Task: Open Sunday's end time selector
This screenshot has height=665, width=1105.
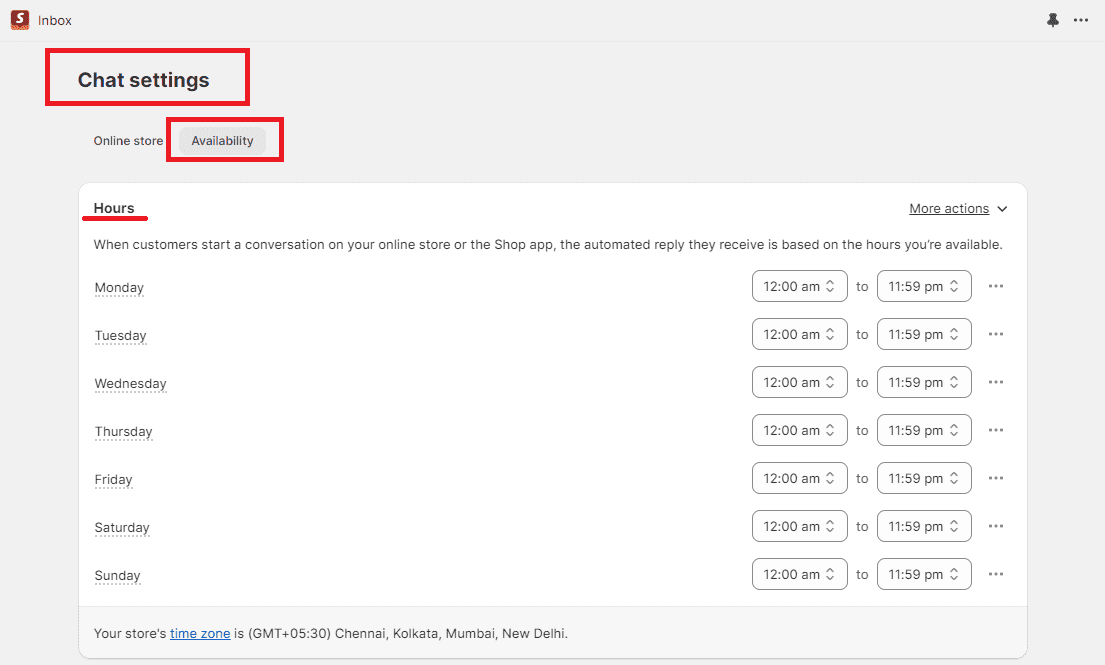Action: point(924,574)
